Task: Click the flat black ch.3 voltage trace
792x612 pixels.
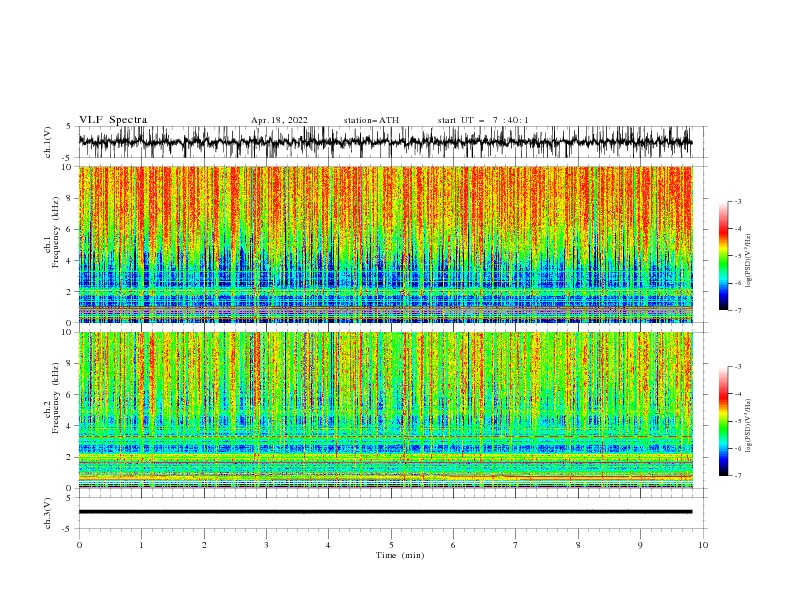Action: point(385,512)
